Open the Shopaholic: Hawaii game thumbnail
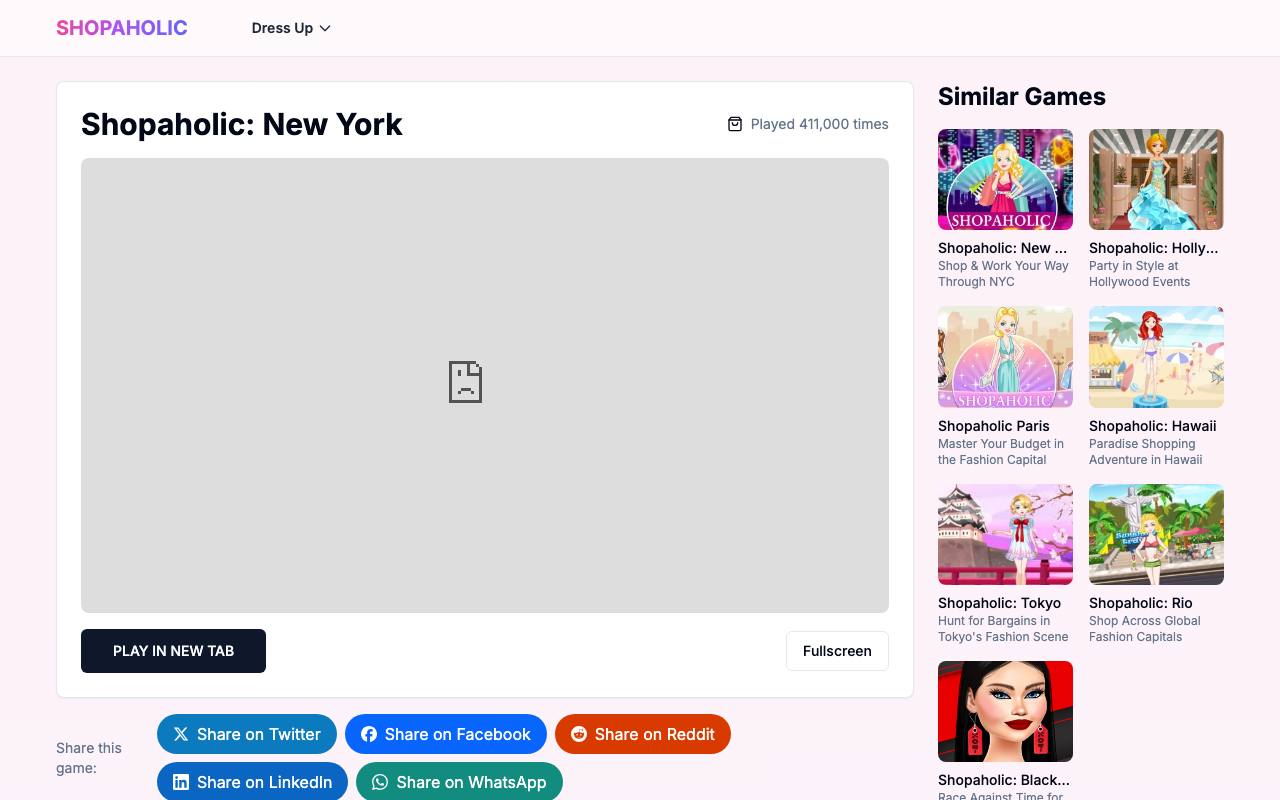 coord(1156,357)
